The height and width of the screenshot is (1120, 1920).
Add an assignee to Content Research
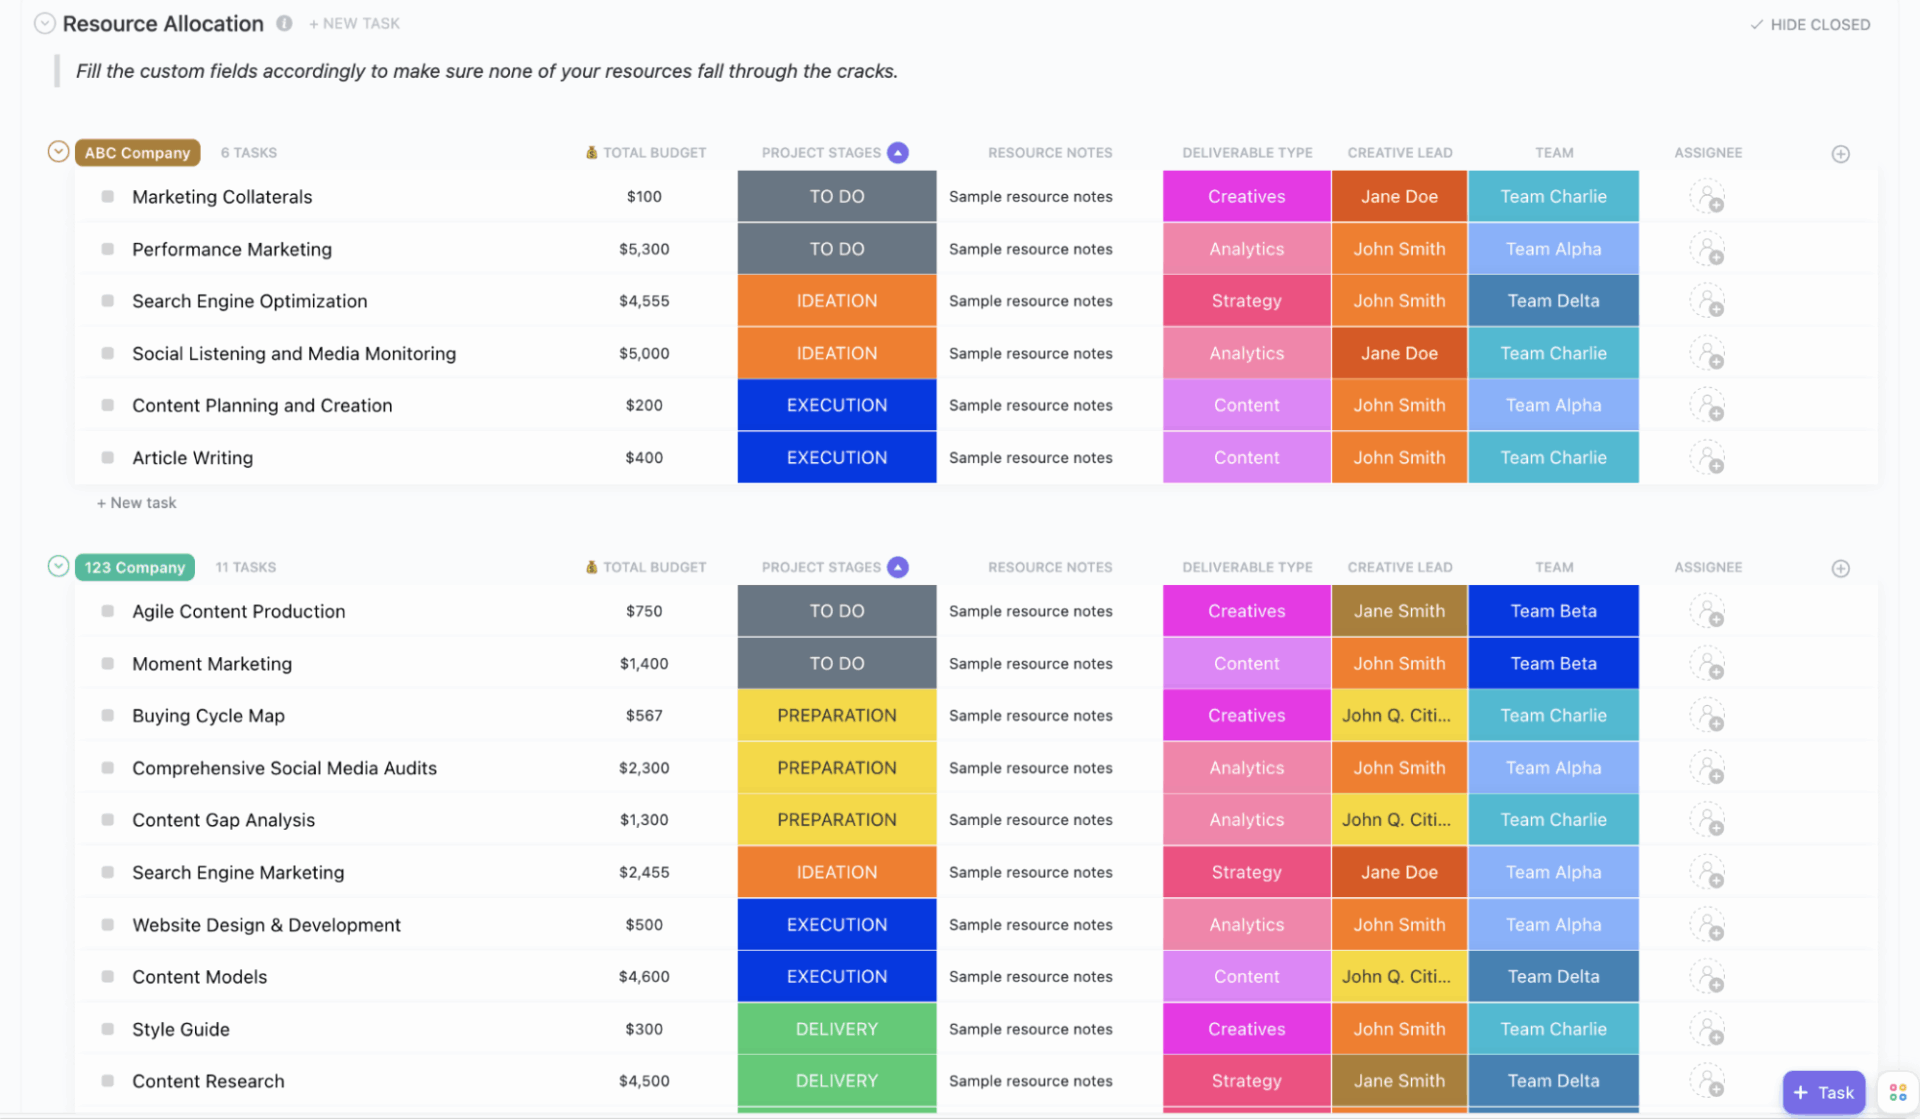click(1708, 1081)
